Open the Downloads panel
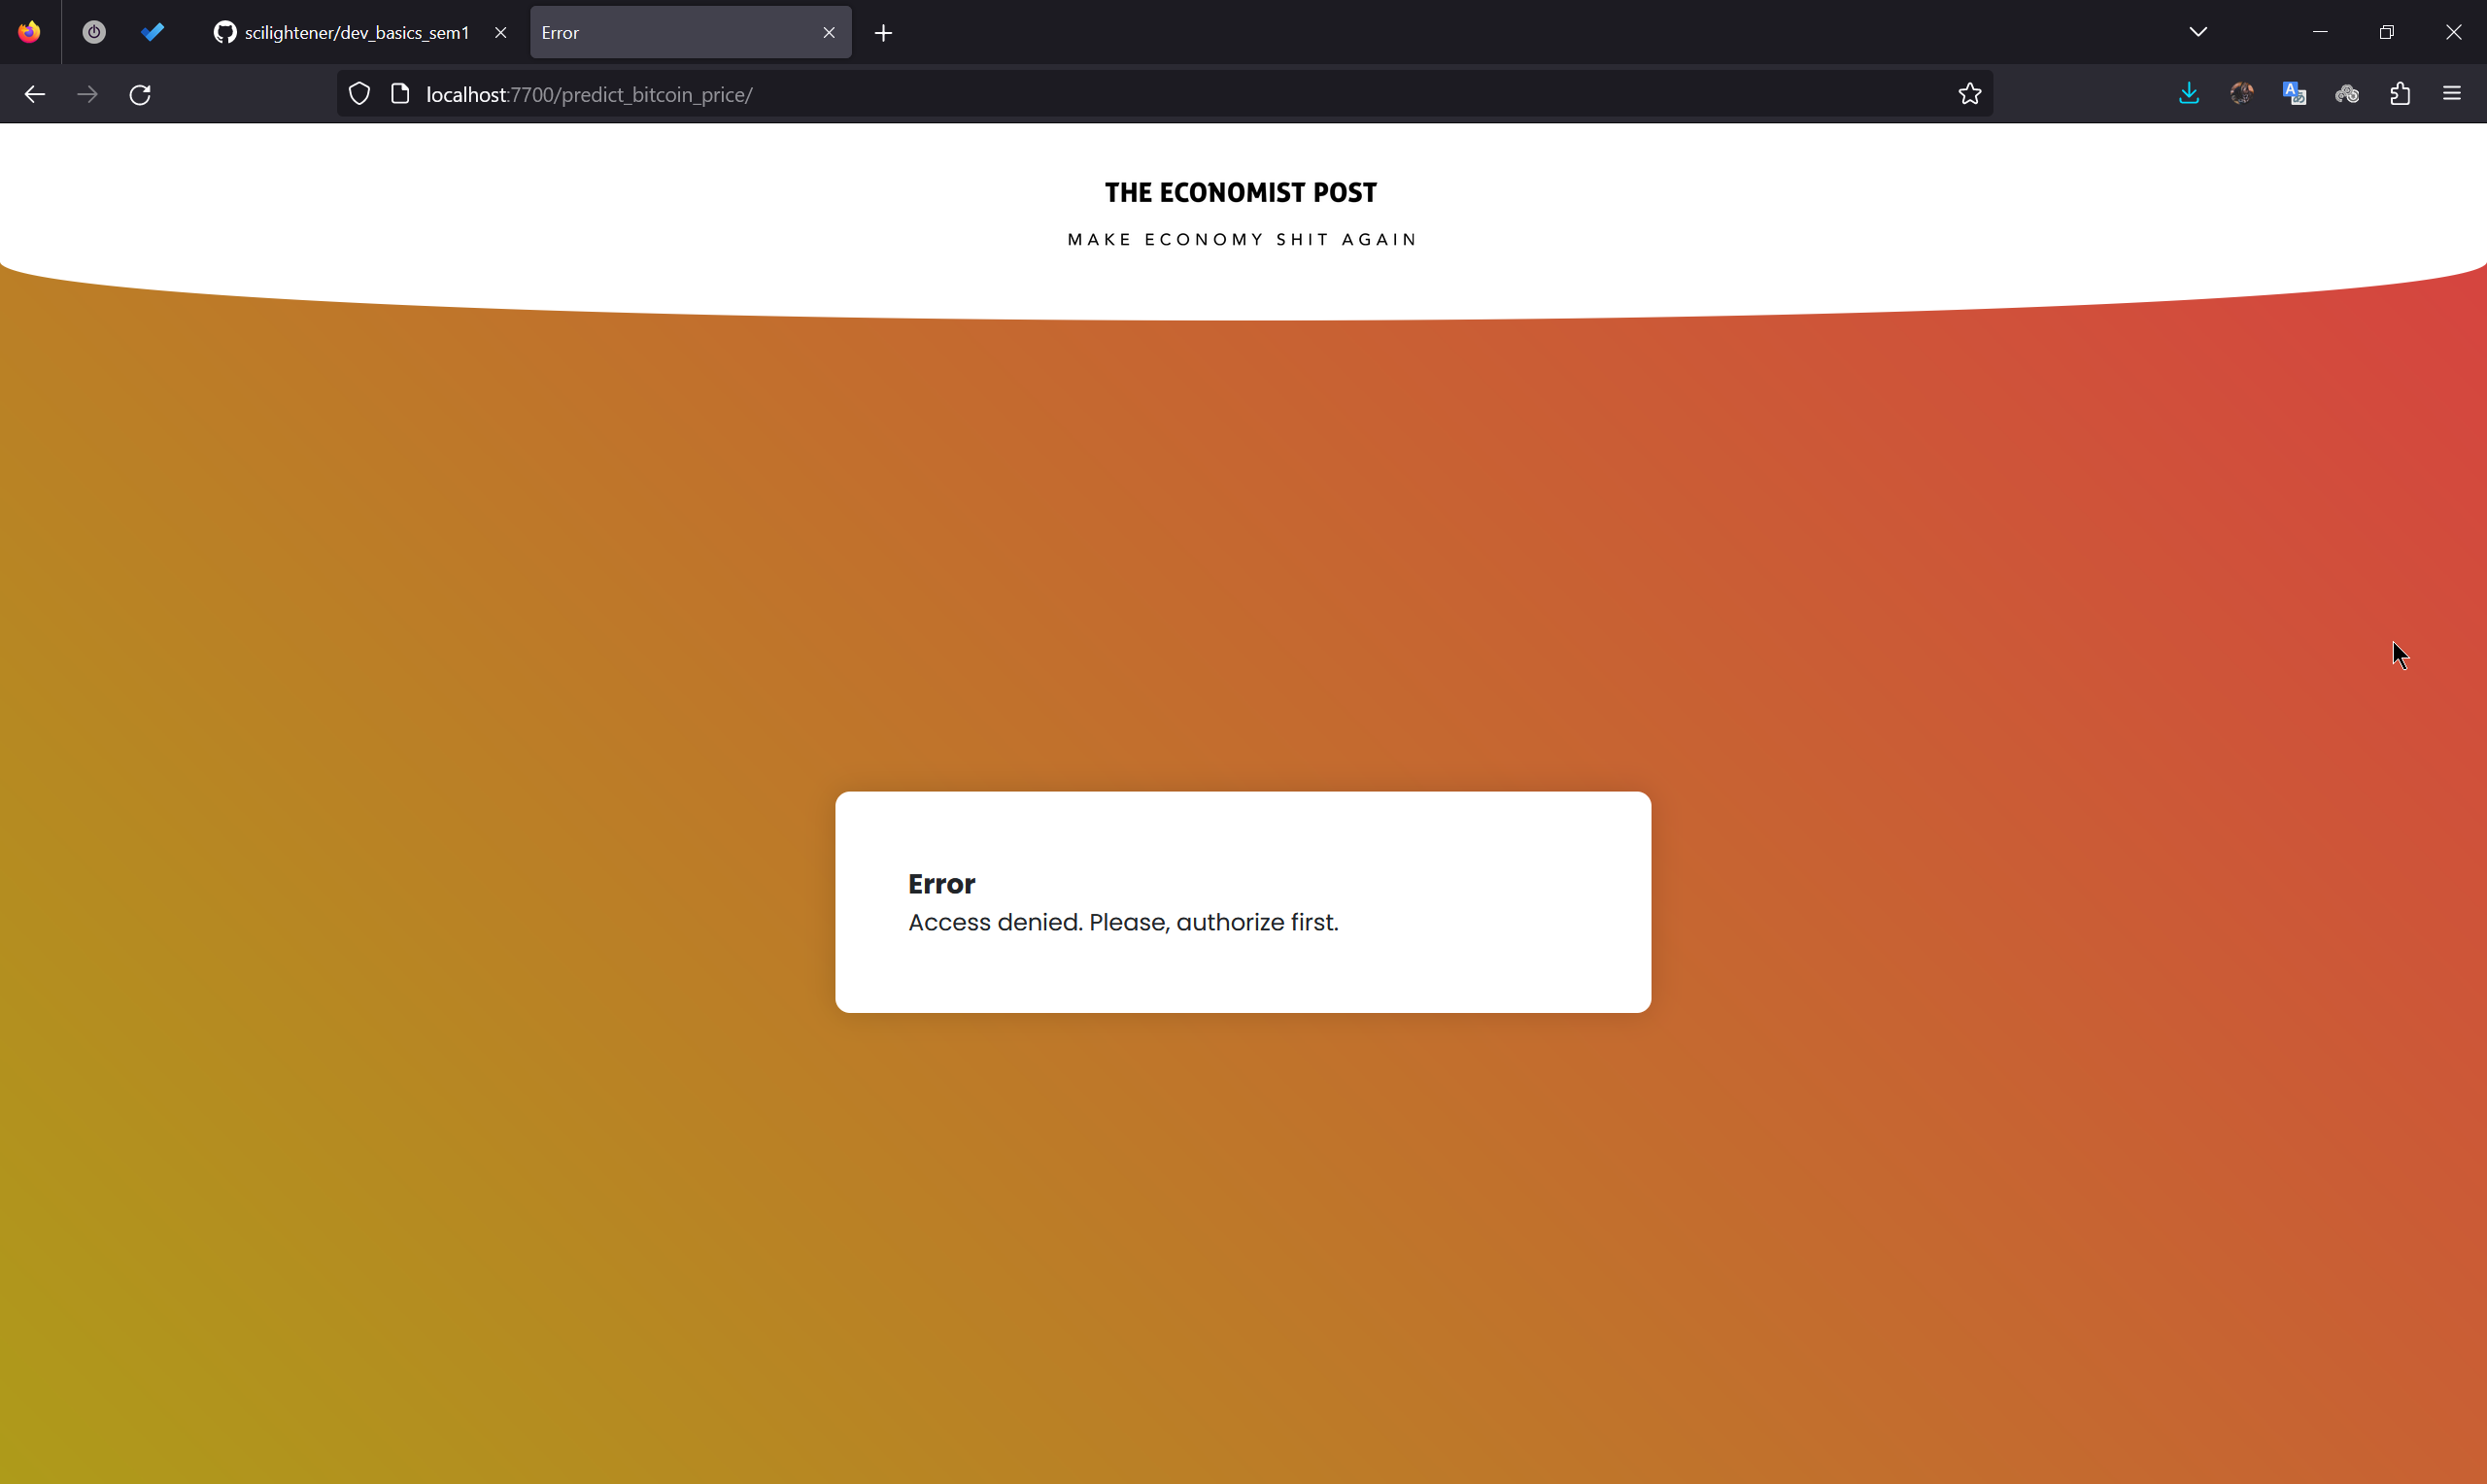The height and width of the screenshot is (1484, 2487). (x=2188, y=93)
